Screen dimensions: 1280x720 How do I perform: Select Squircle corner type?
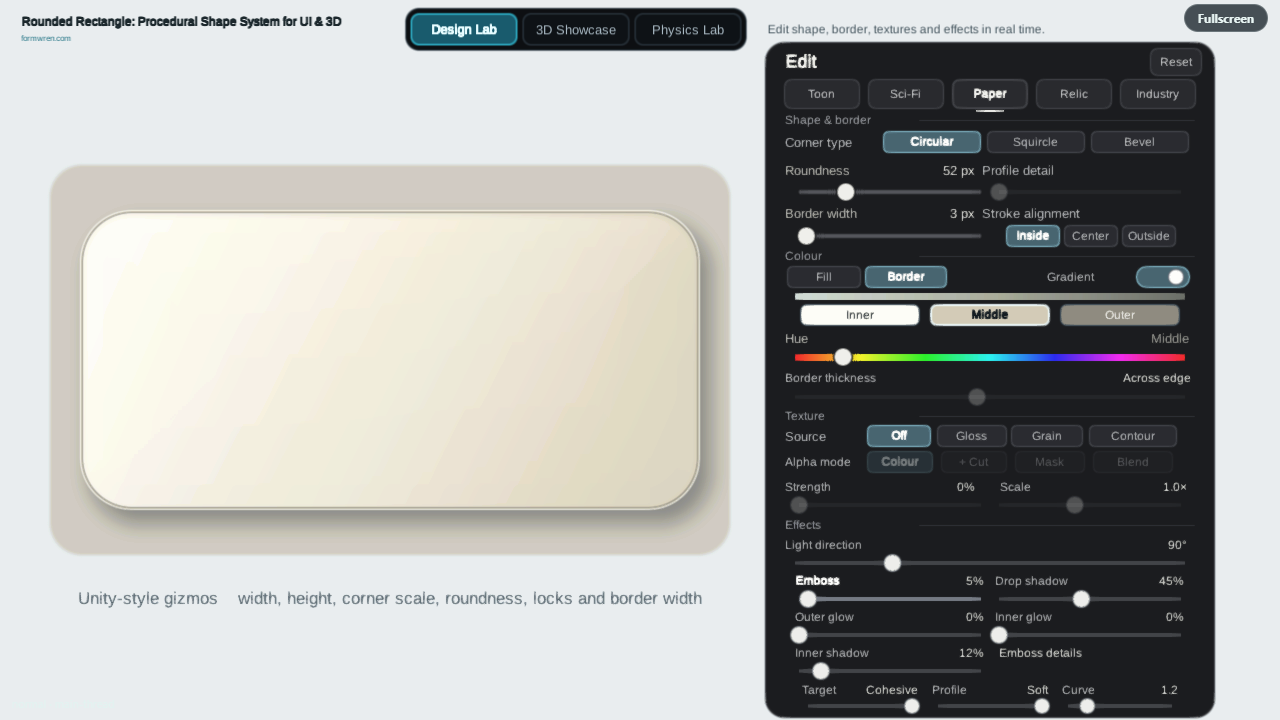coord(1035,142)
